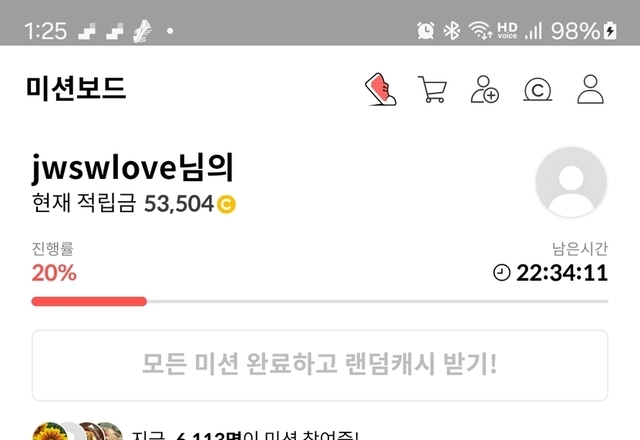This screenshot has width=640, height=440.
Task: Tap the invite friend icon
Action: coord(484,89)
